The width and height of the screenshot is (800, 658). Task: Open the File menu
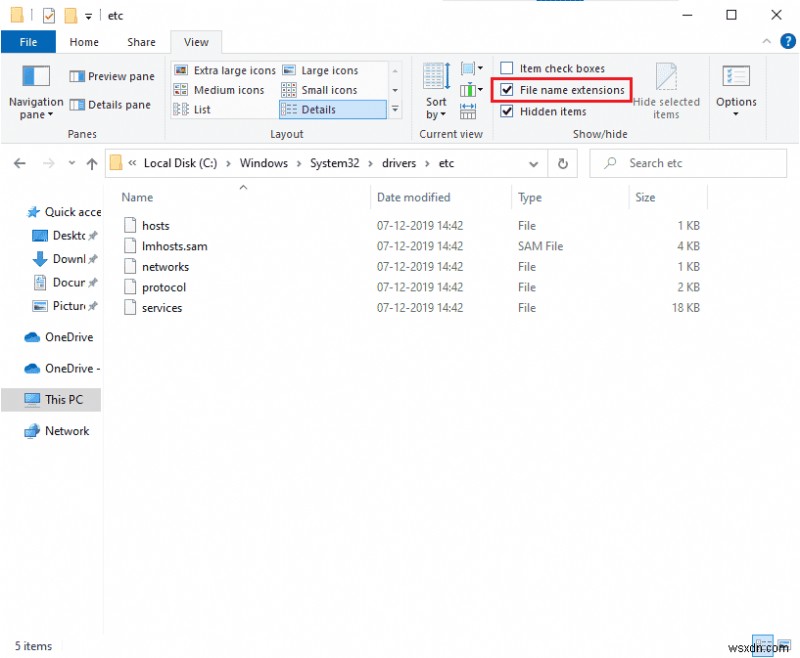tap(28, 42)
